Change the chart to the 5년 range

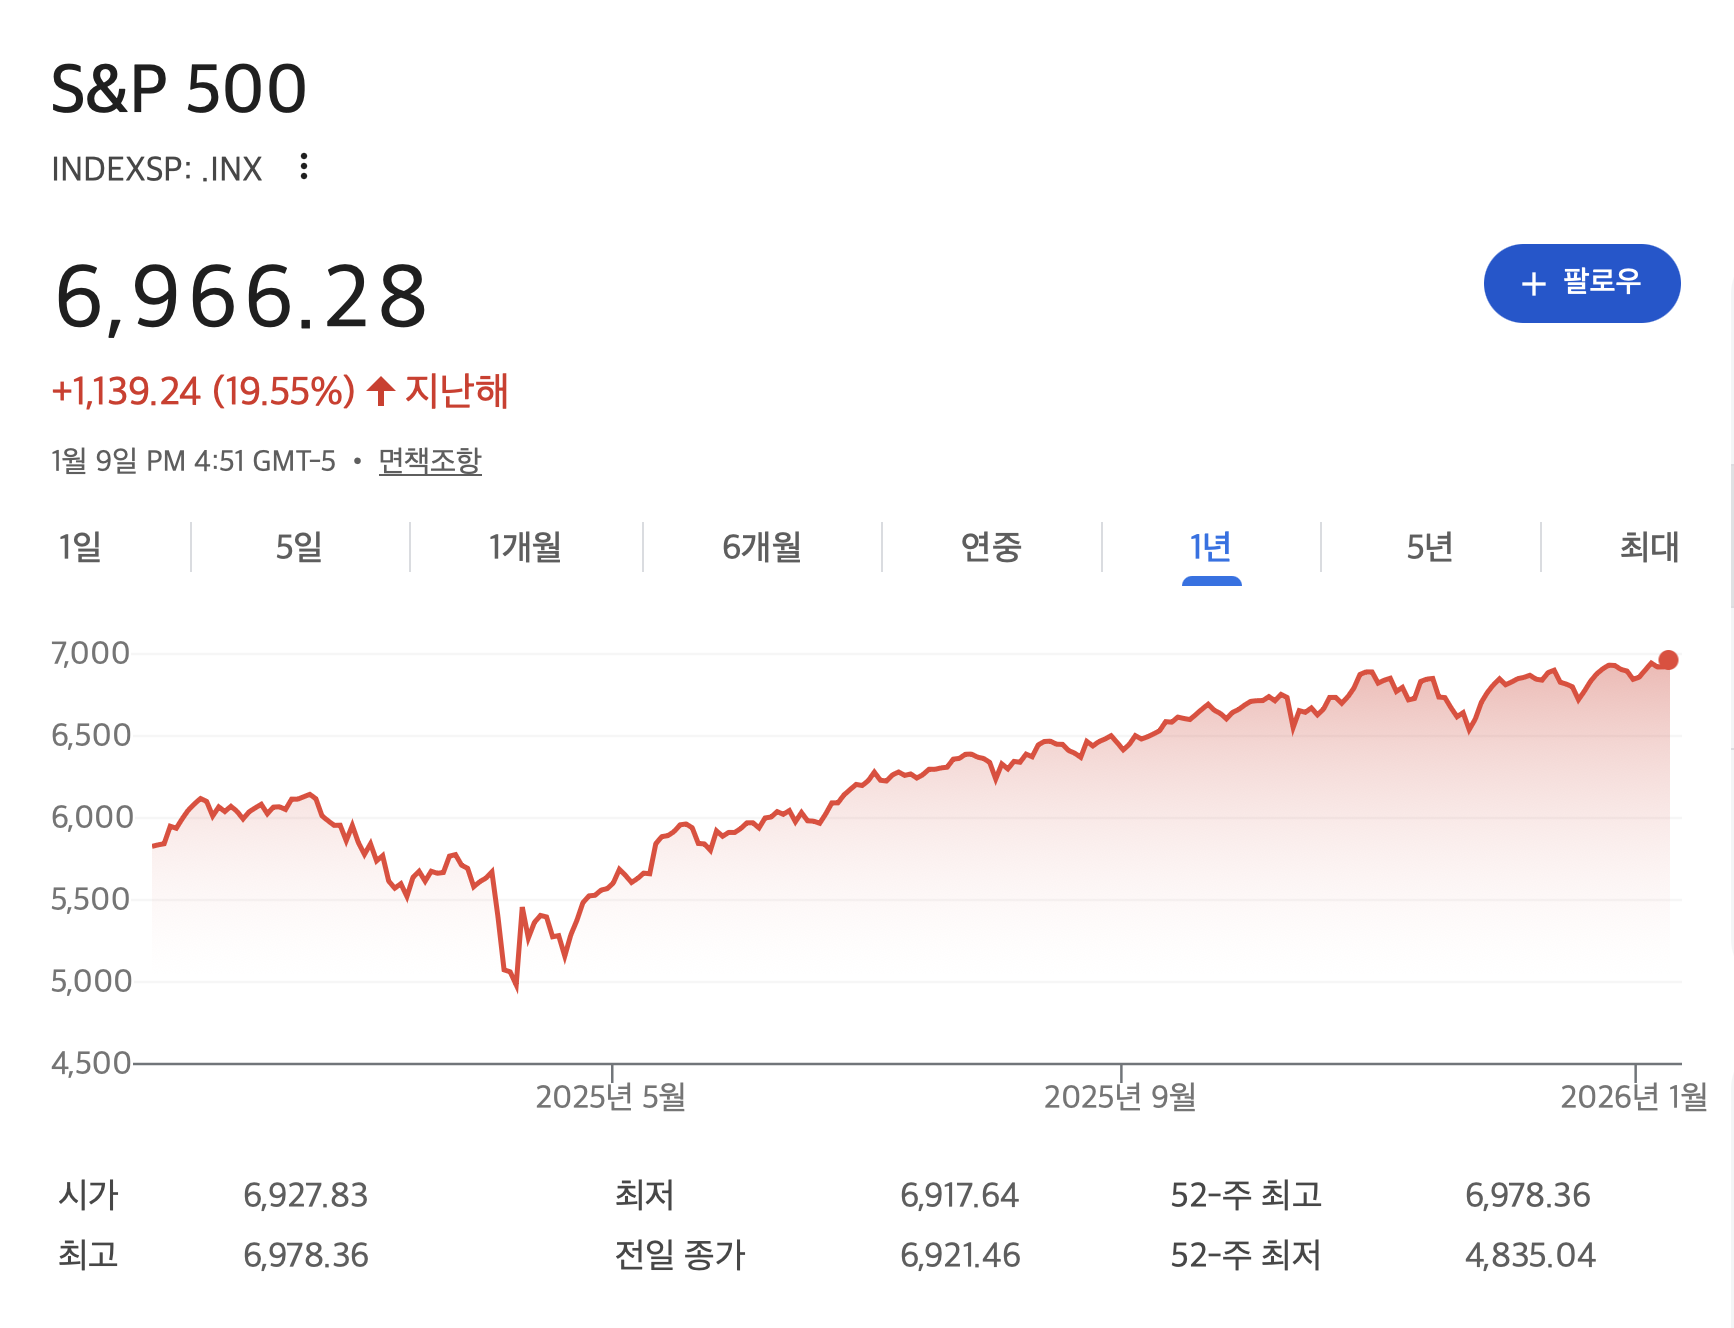click(1429, 547)
